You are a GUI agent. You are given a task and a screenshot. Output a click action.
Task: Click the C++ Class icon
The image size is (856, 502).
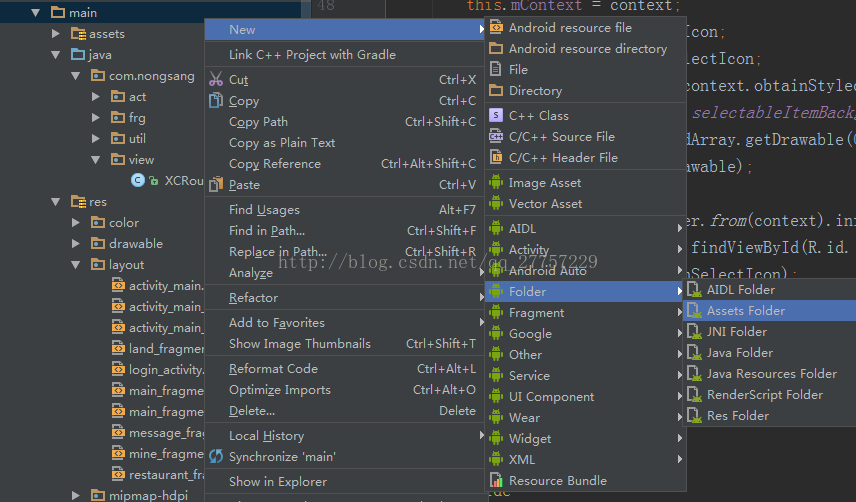click(496, 115)
